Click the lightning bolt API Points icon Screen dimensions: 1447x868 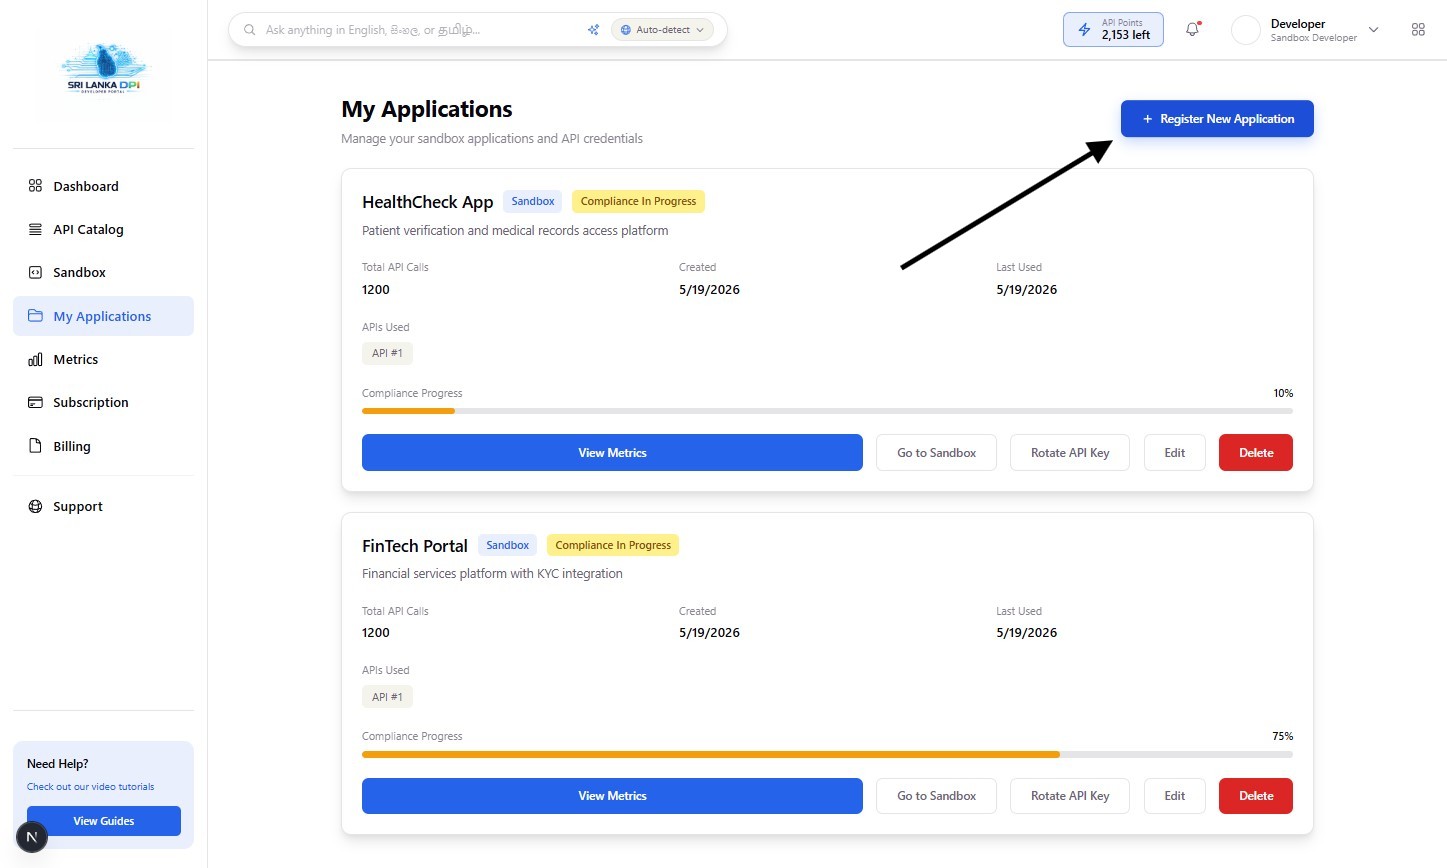1084,30
